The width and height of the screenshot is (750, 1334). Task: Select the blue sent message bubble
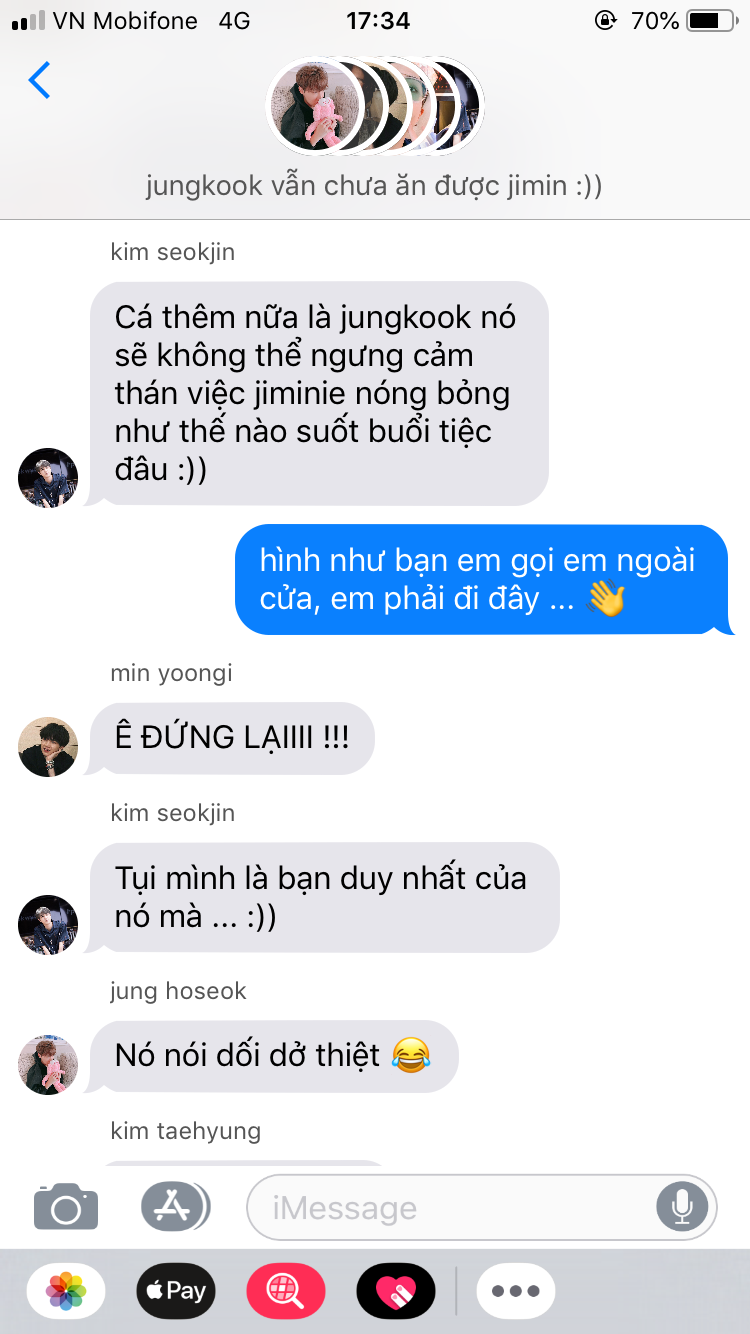(x=483, y=580)
